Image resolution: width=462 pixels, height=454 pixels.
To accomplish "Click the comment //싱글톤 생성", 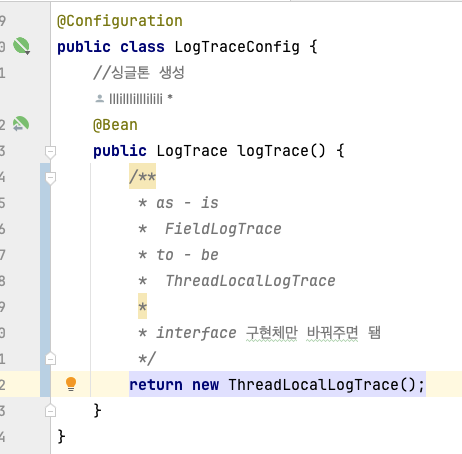I will pos(138,72).
